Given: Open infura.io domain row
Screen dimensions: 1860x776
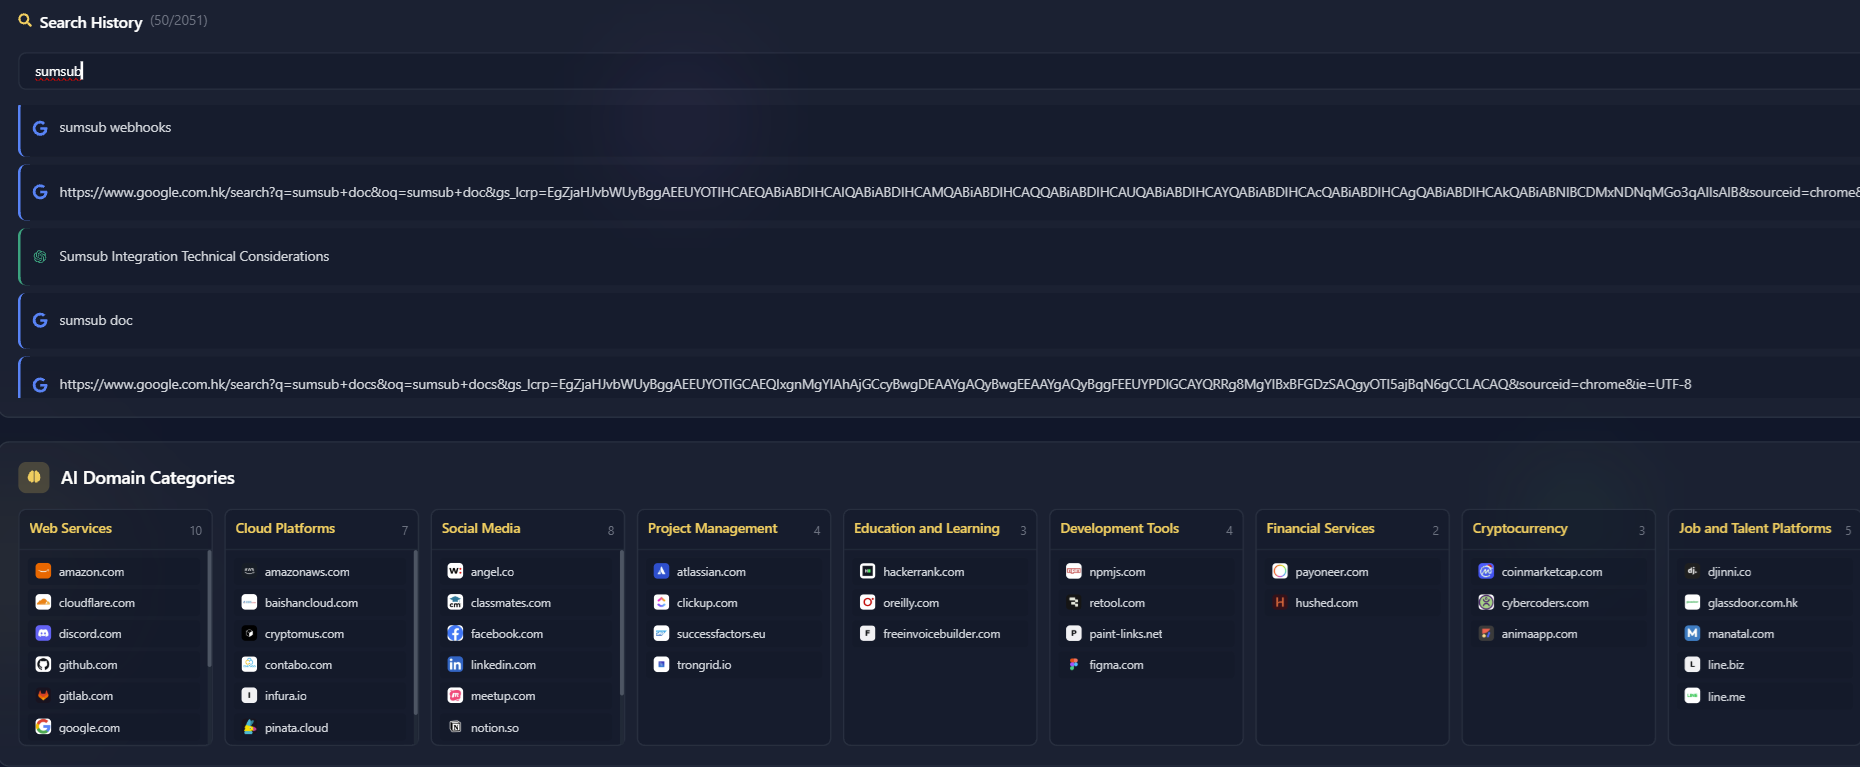Looking at the screenshot, I should point(321,696).
